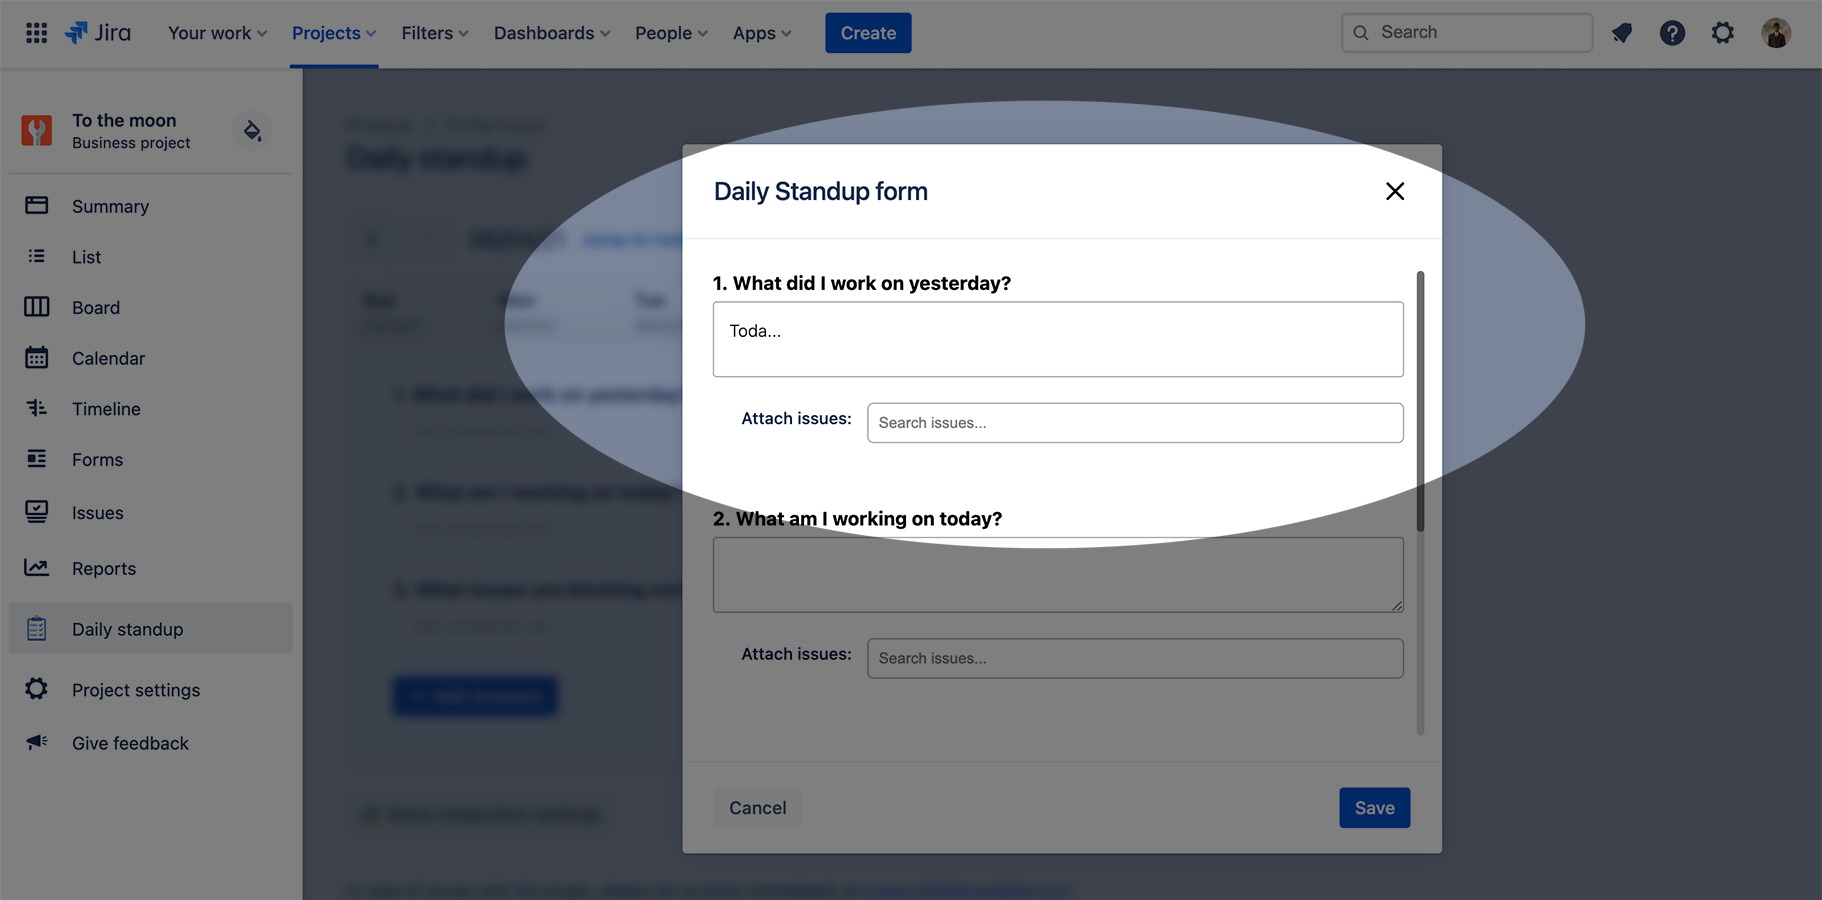Expand the Dashboards dropdown
The width and height of the screenshot is (1822, 900).
pyautogui.click(x=551, y=32)
